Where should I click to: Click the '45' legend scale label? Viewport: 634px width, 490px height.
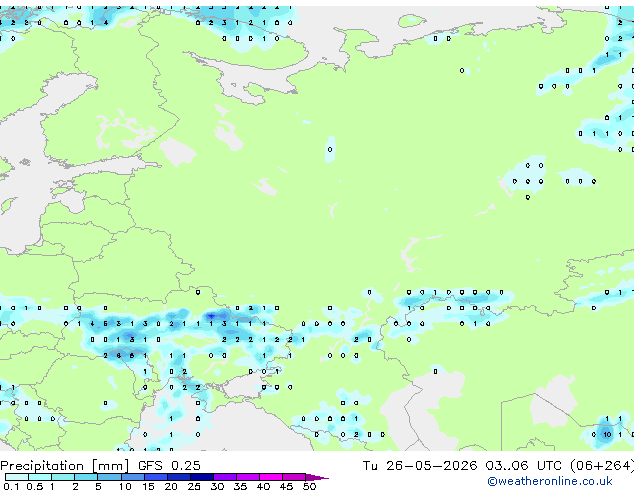286,486
